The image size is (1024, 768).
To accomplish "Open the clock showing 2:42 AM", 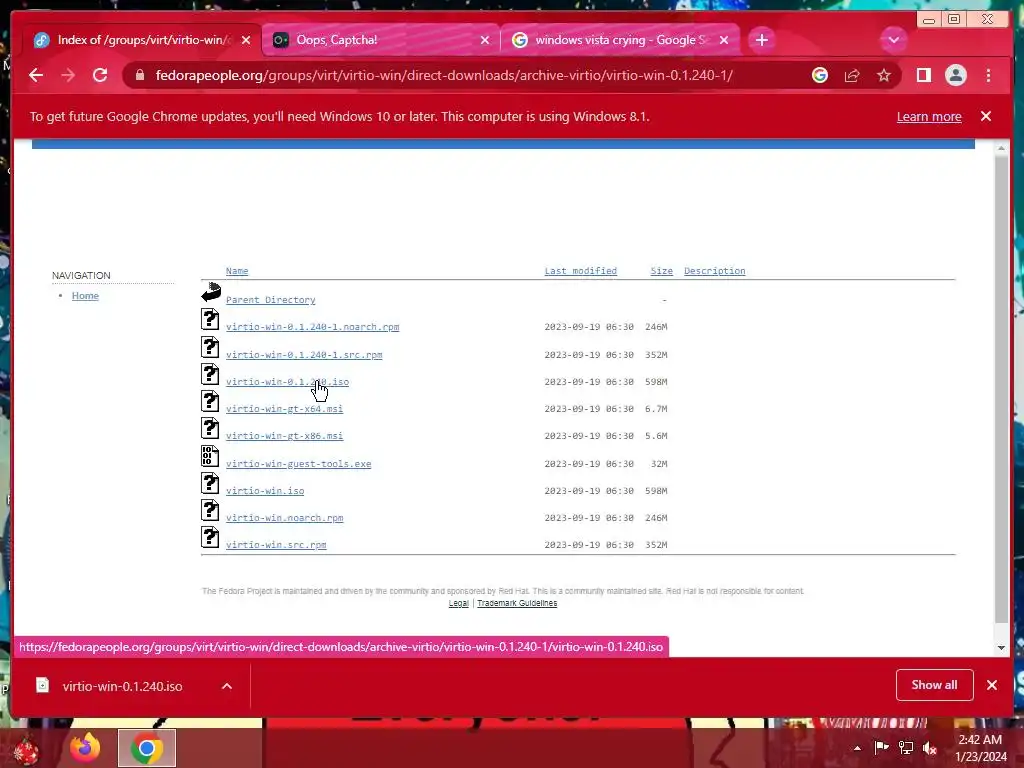I will [x=980, y=748].
